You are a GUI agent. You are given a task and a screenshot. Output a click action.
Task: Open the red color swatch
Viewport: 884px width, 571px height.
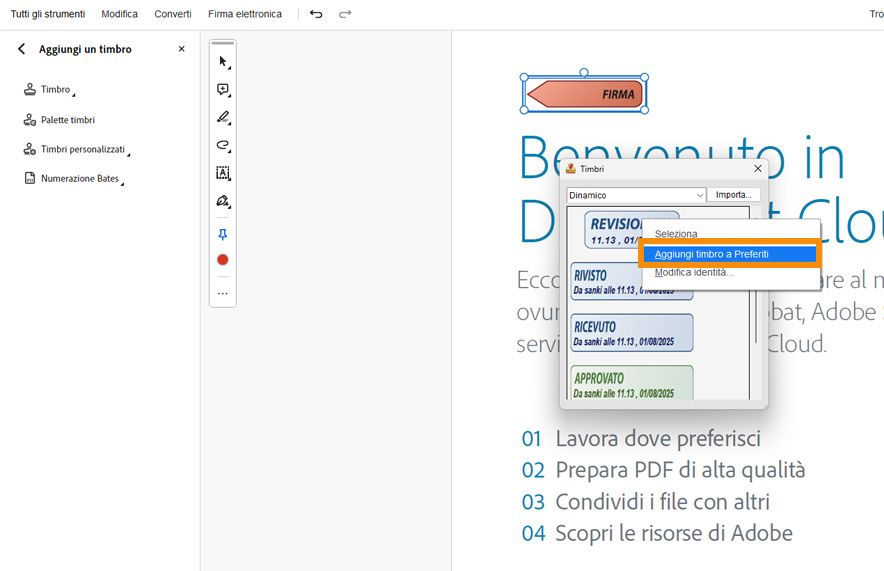coord(223,259)
